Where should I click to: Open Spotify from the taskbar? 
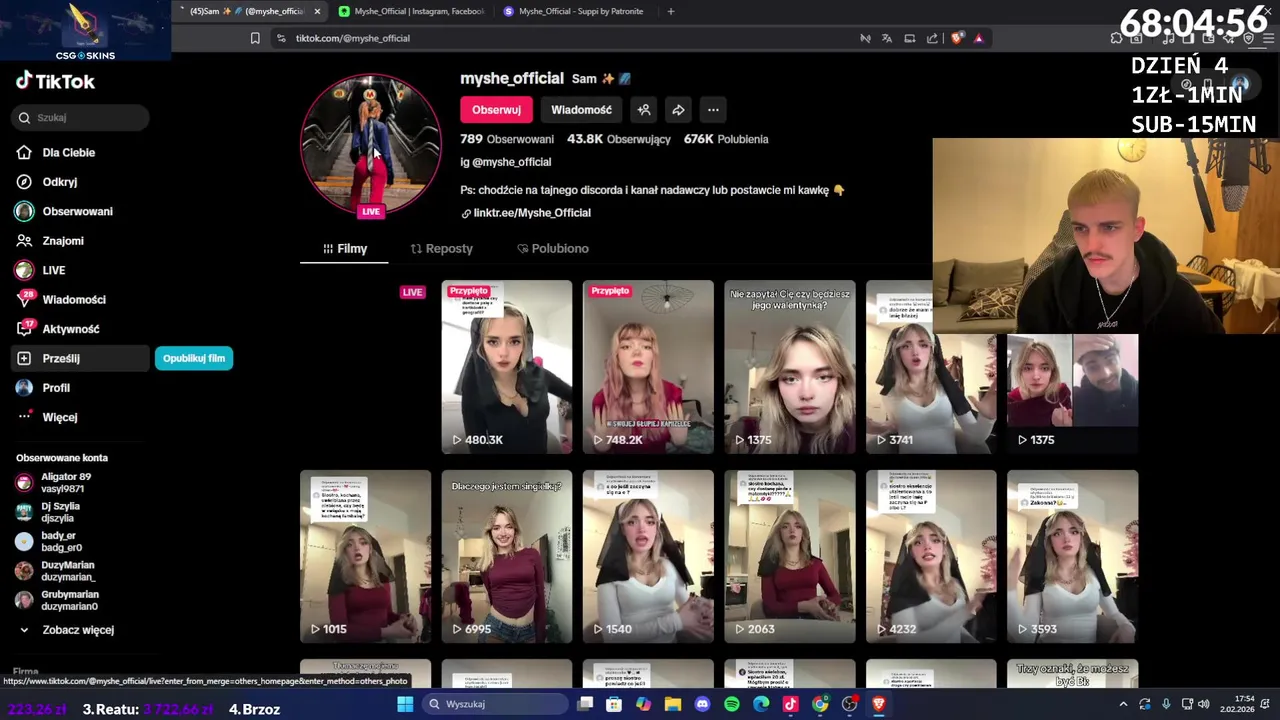732,704
